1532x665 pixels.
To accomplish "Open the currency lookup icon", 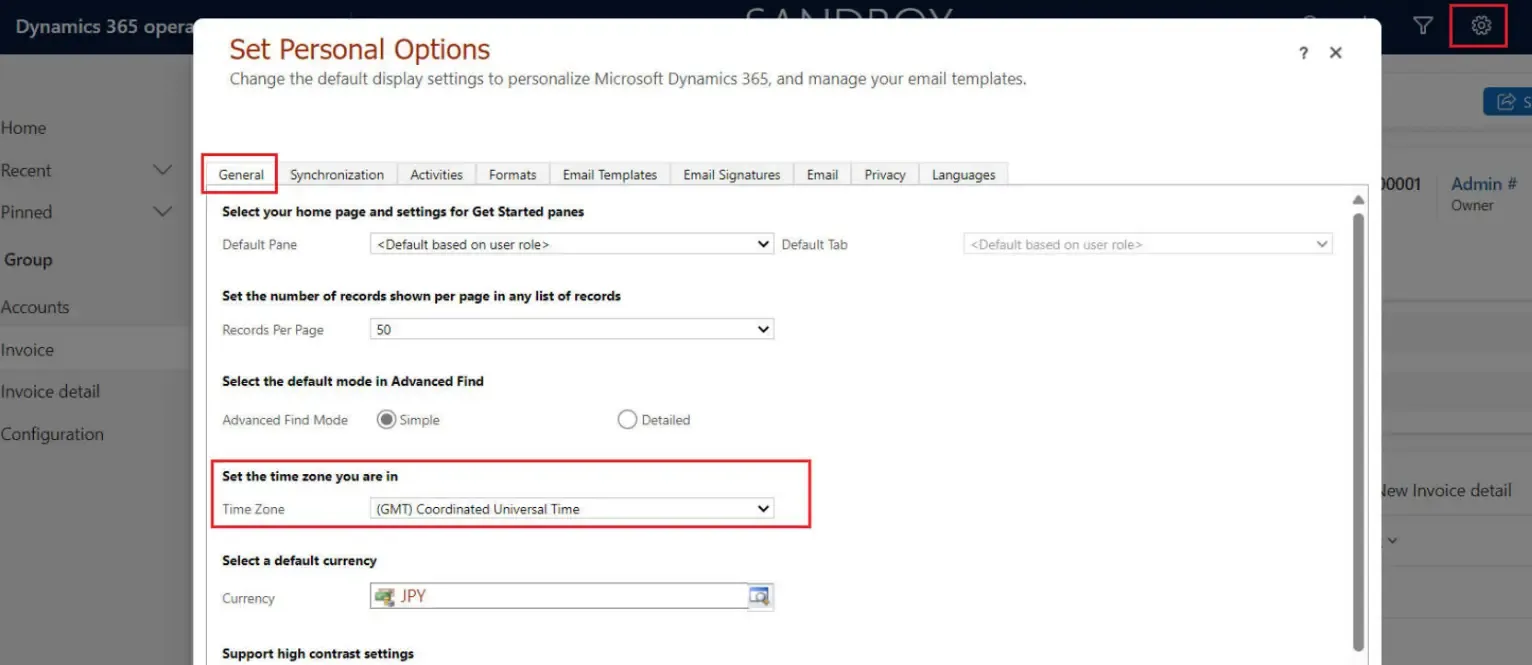I will tap(760, 596).
